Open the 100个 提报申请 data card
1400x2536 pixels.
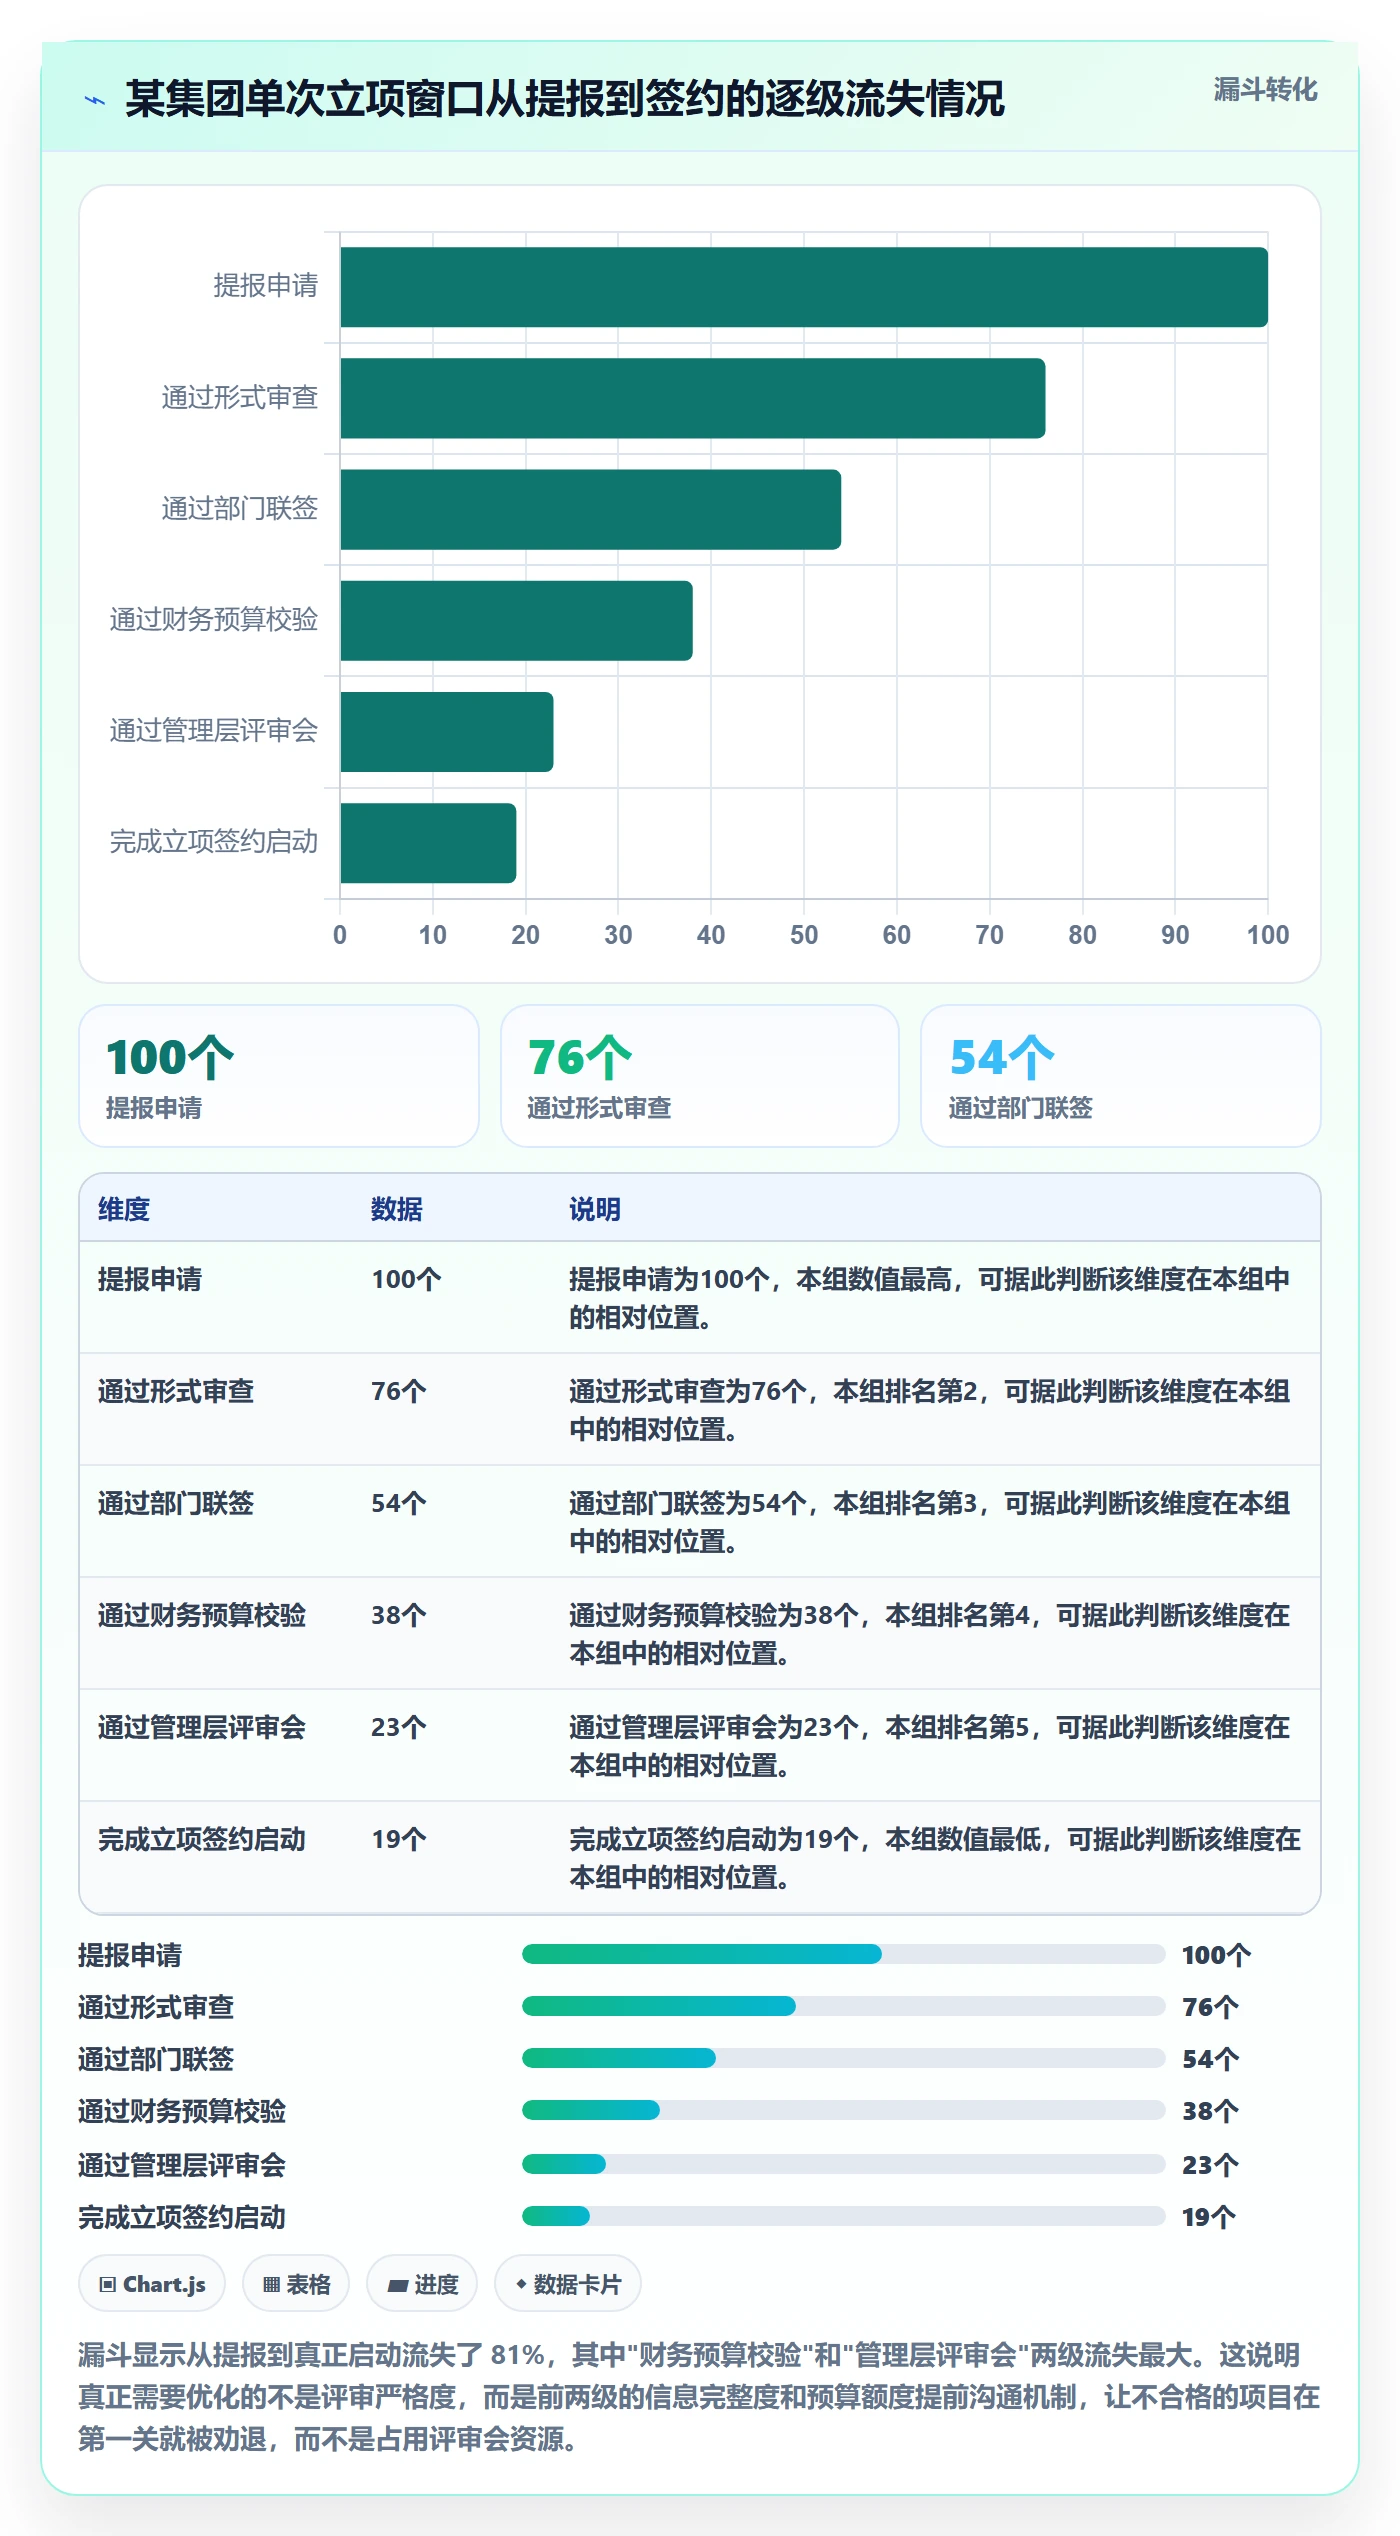tap(279, 1076)
